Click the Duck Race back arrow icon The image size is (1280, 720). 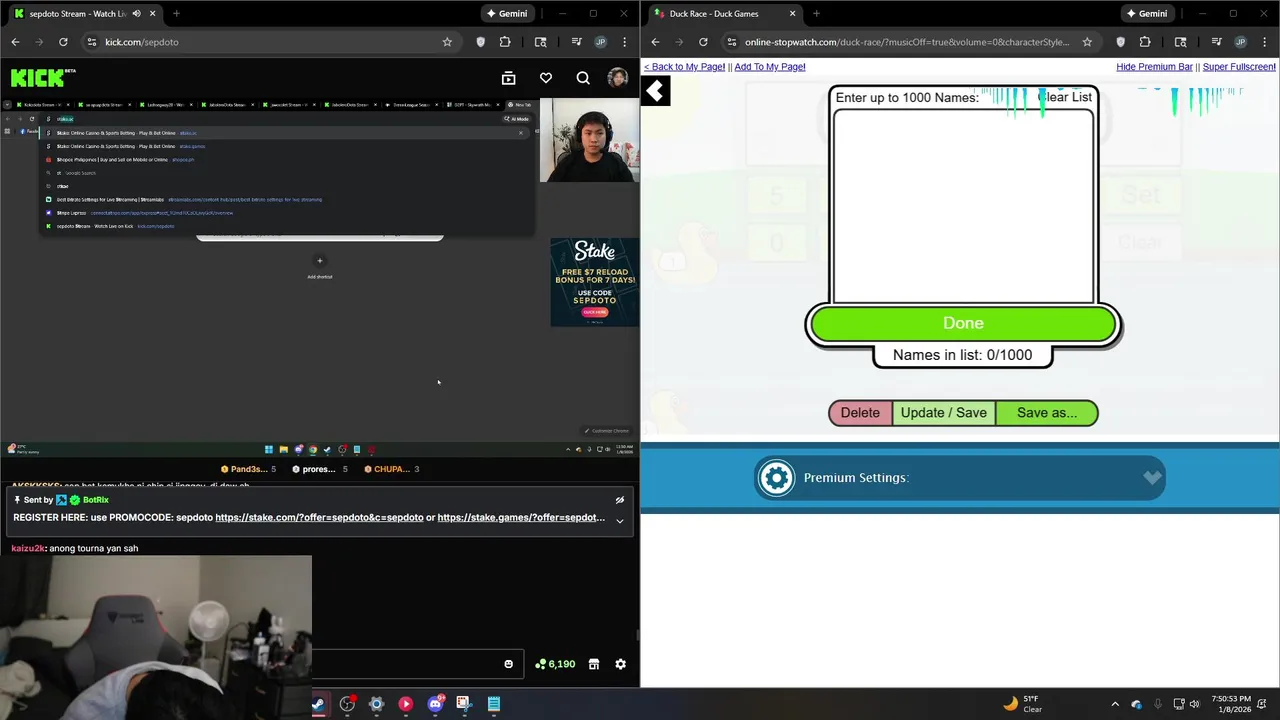pyautogui.click(x=655, y=92)
